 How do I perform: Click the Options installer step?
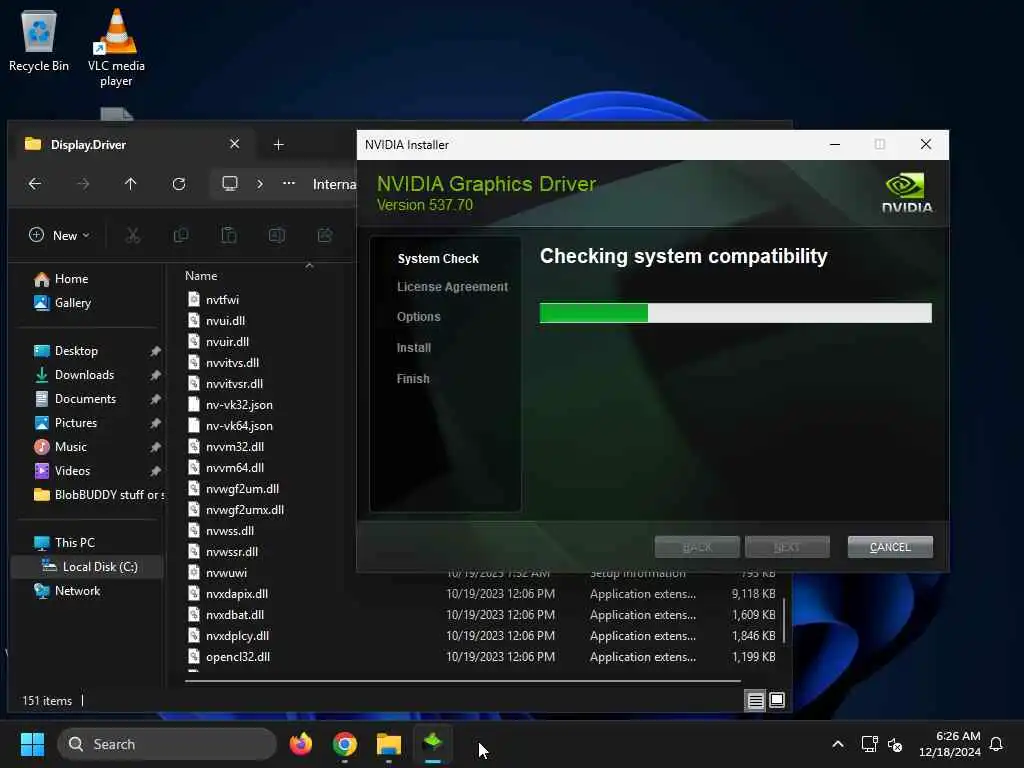click(x=419, y=317)
